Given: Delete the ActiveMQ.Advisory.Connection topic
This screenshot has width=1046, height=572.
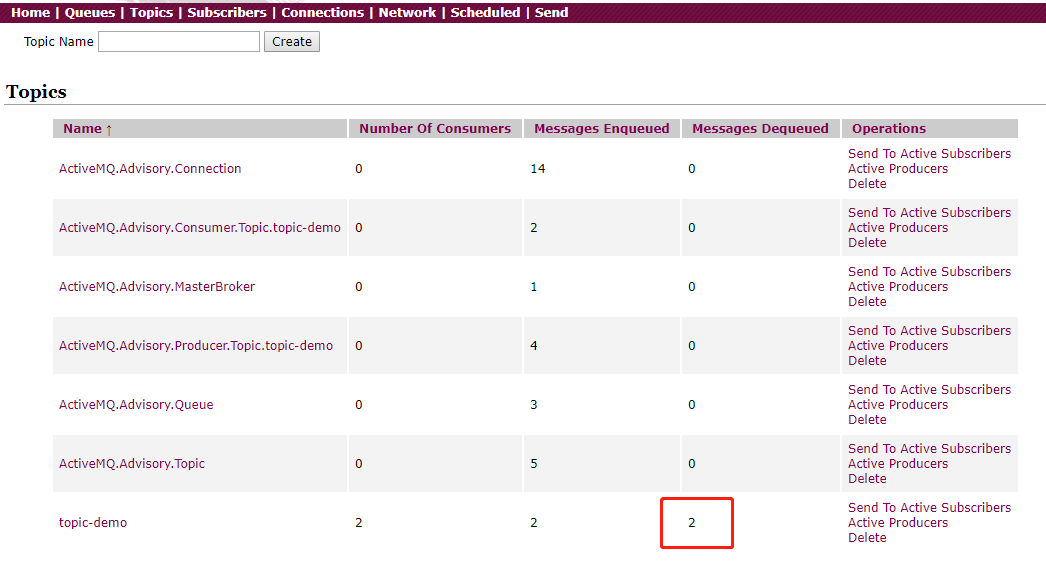Looking at the screenshot, I should pyautogui.click(x=867, y=184).
